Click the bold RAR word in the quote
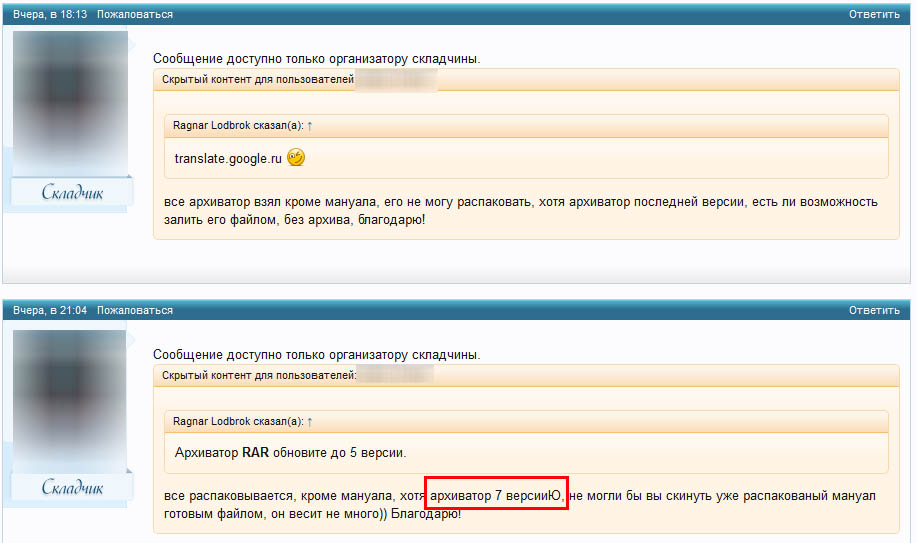 coord(256,453)
